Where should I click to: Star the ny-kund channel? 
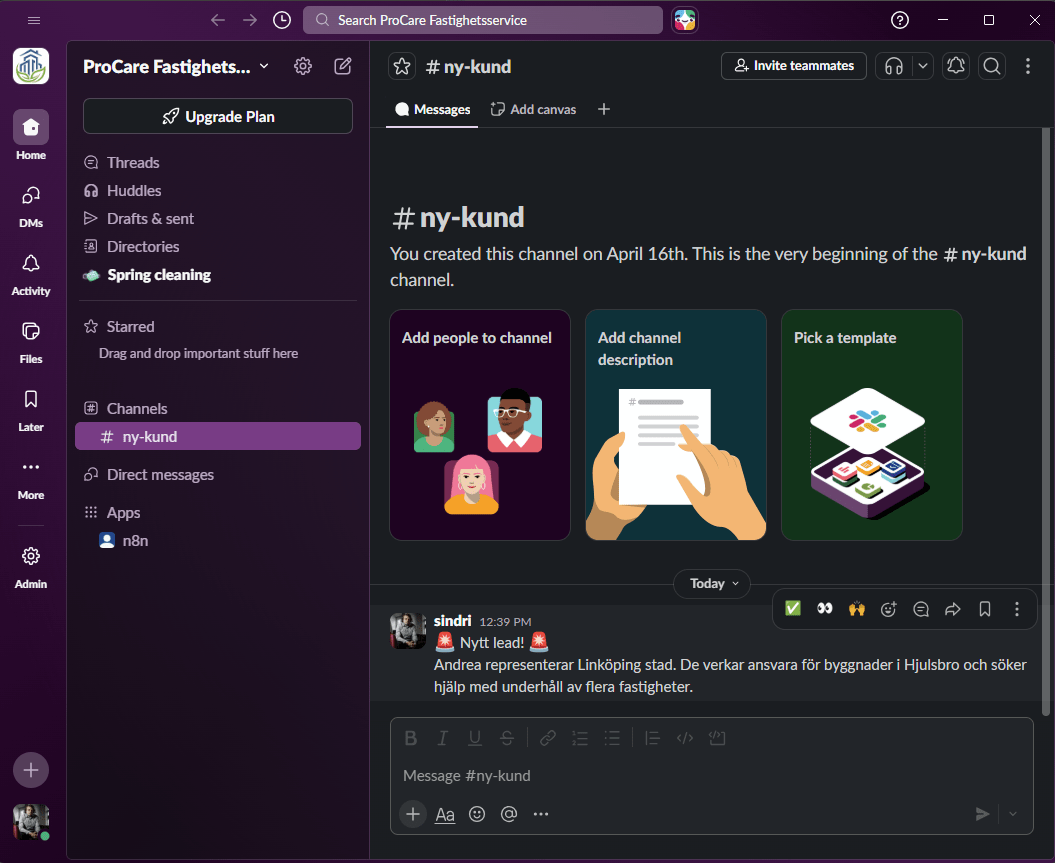click(x=402, y=66)
